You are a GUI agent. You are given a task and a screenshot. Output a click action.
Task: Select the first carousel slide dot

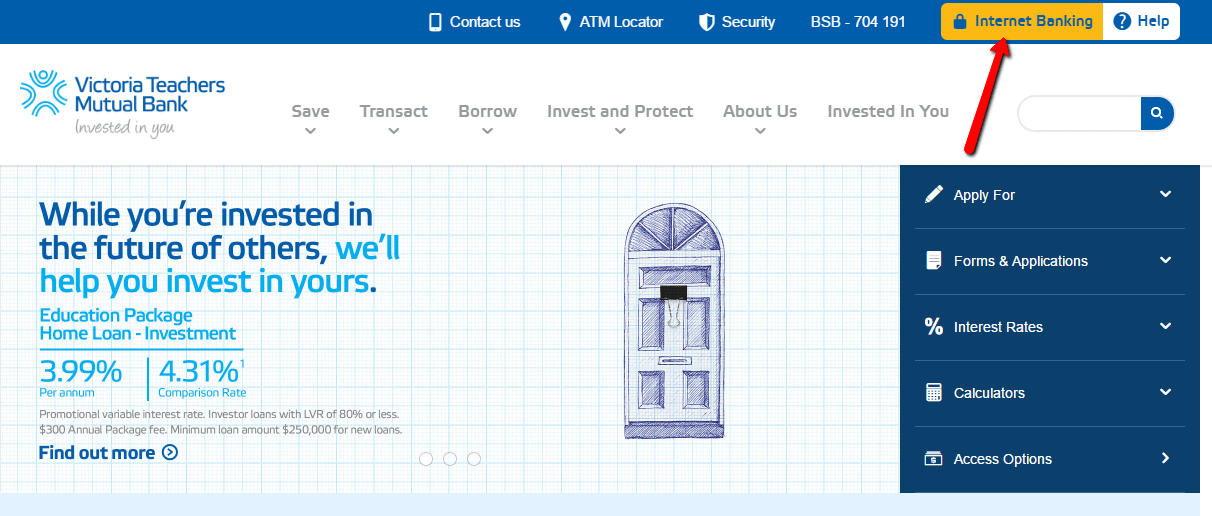click(x=426, y=459)
